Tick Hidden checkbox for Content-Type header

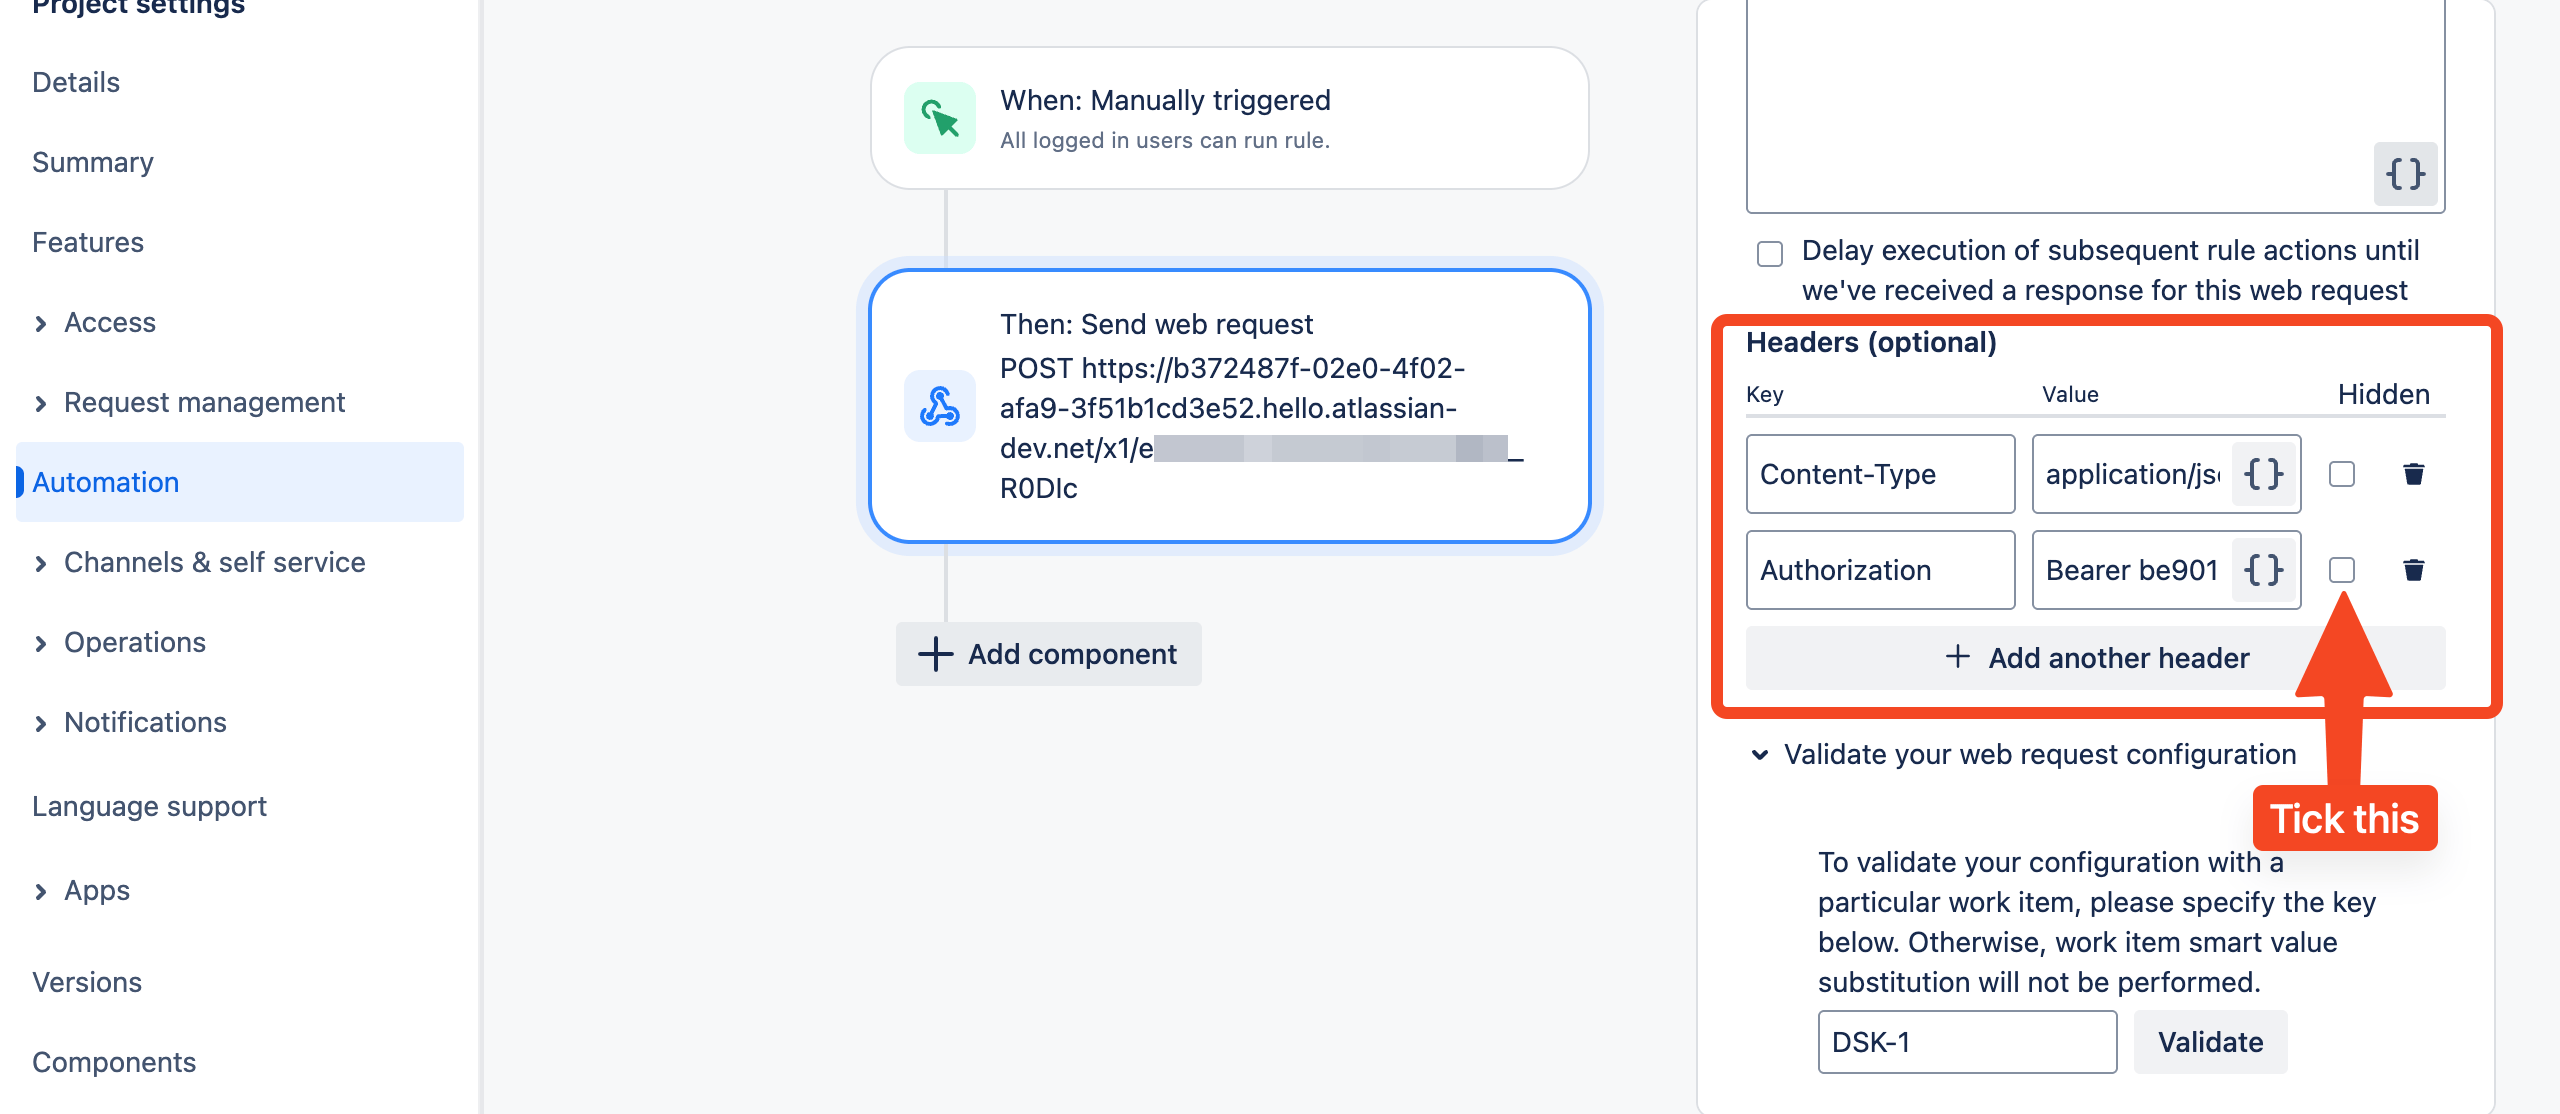pyautogui.click(x=2342, y=474)
